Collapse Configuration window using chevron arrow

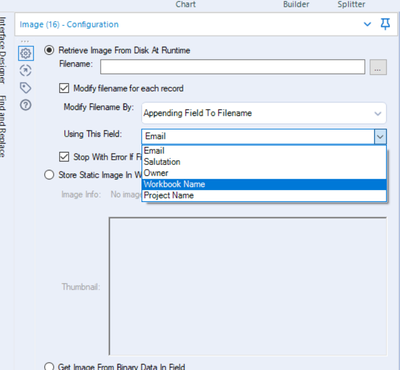[x=367, y=24]
